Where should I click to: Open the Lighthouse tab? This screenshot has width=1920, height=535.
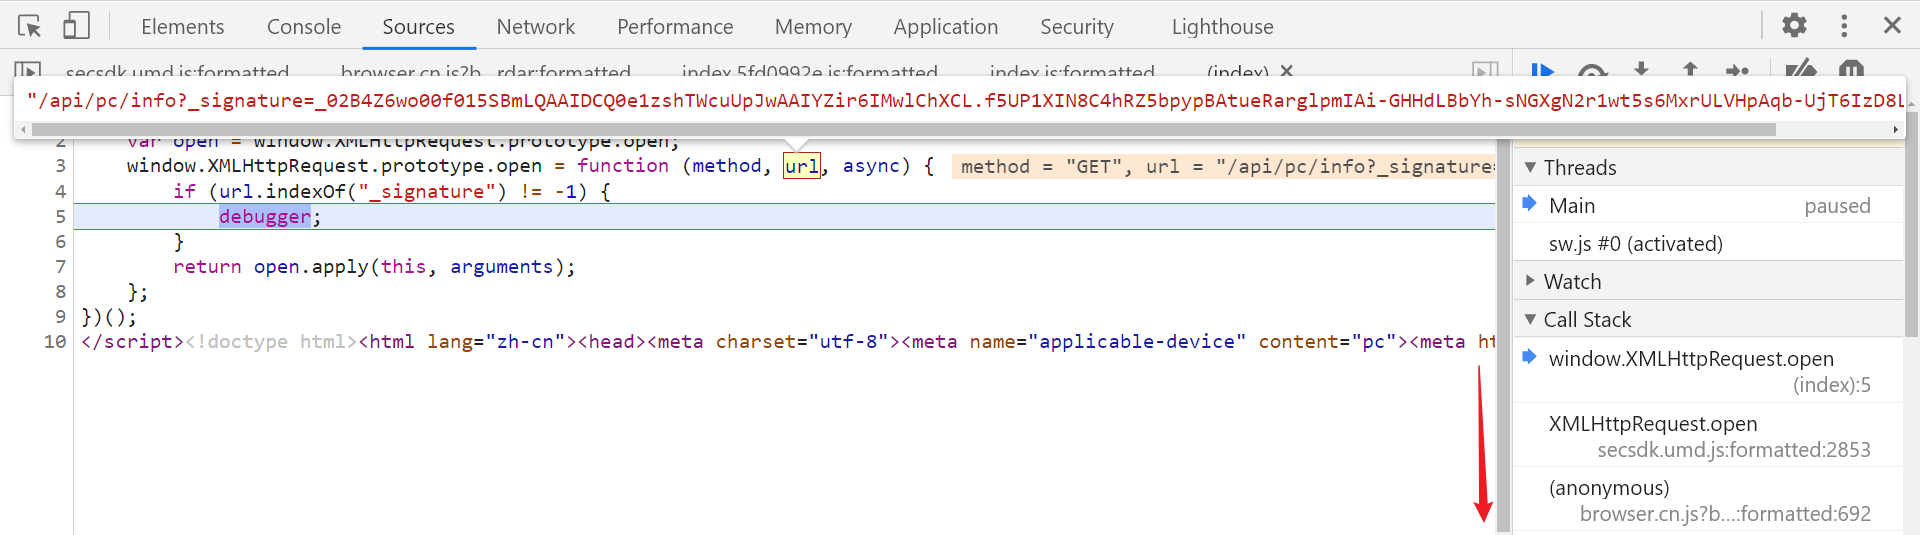pos(1223,27)
